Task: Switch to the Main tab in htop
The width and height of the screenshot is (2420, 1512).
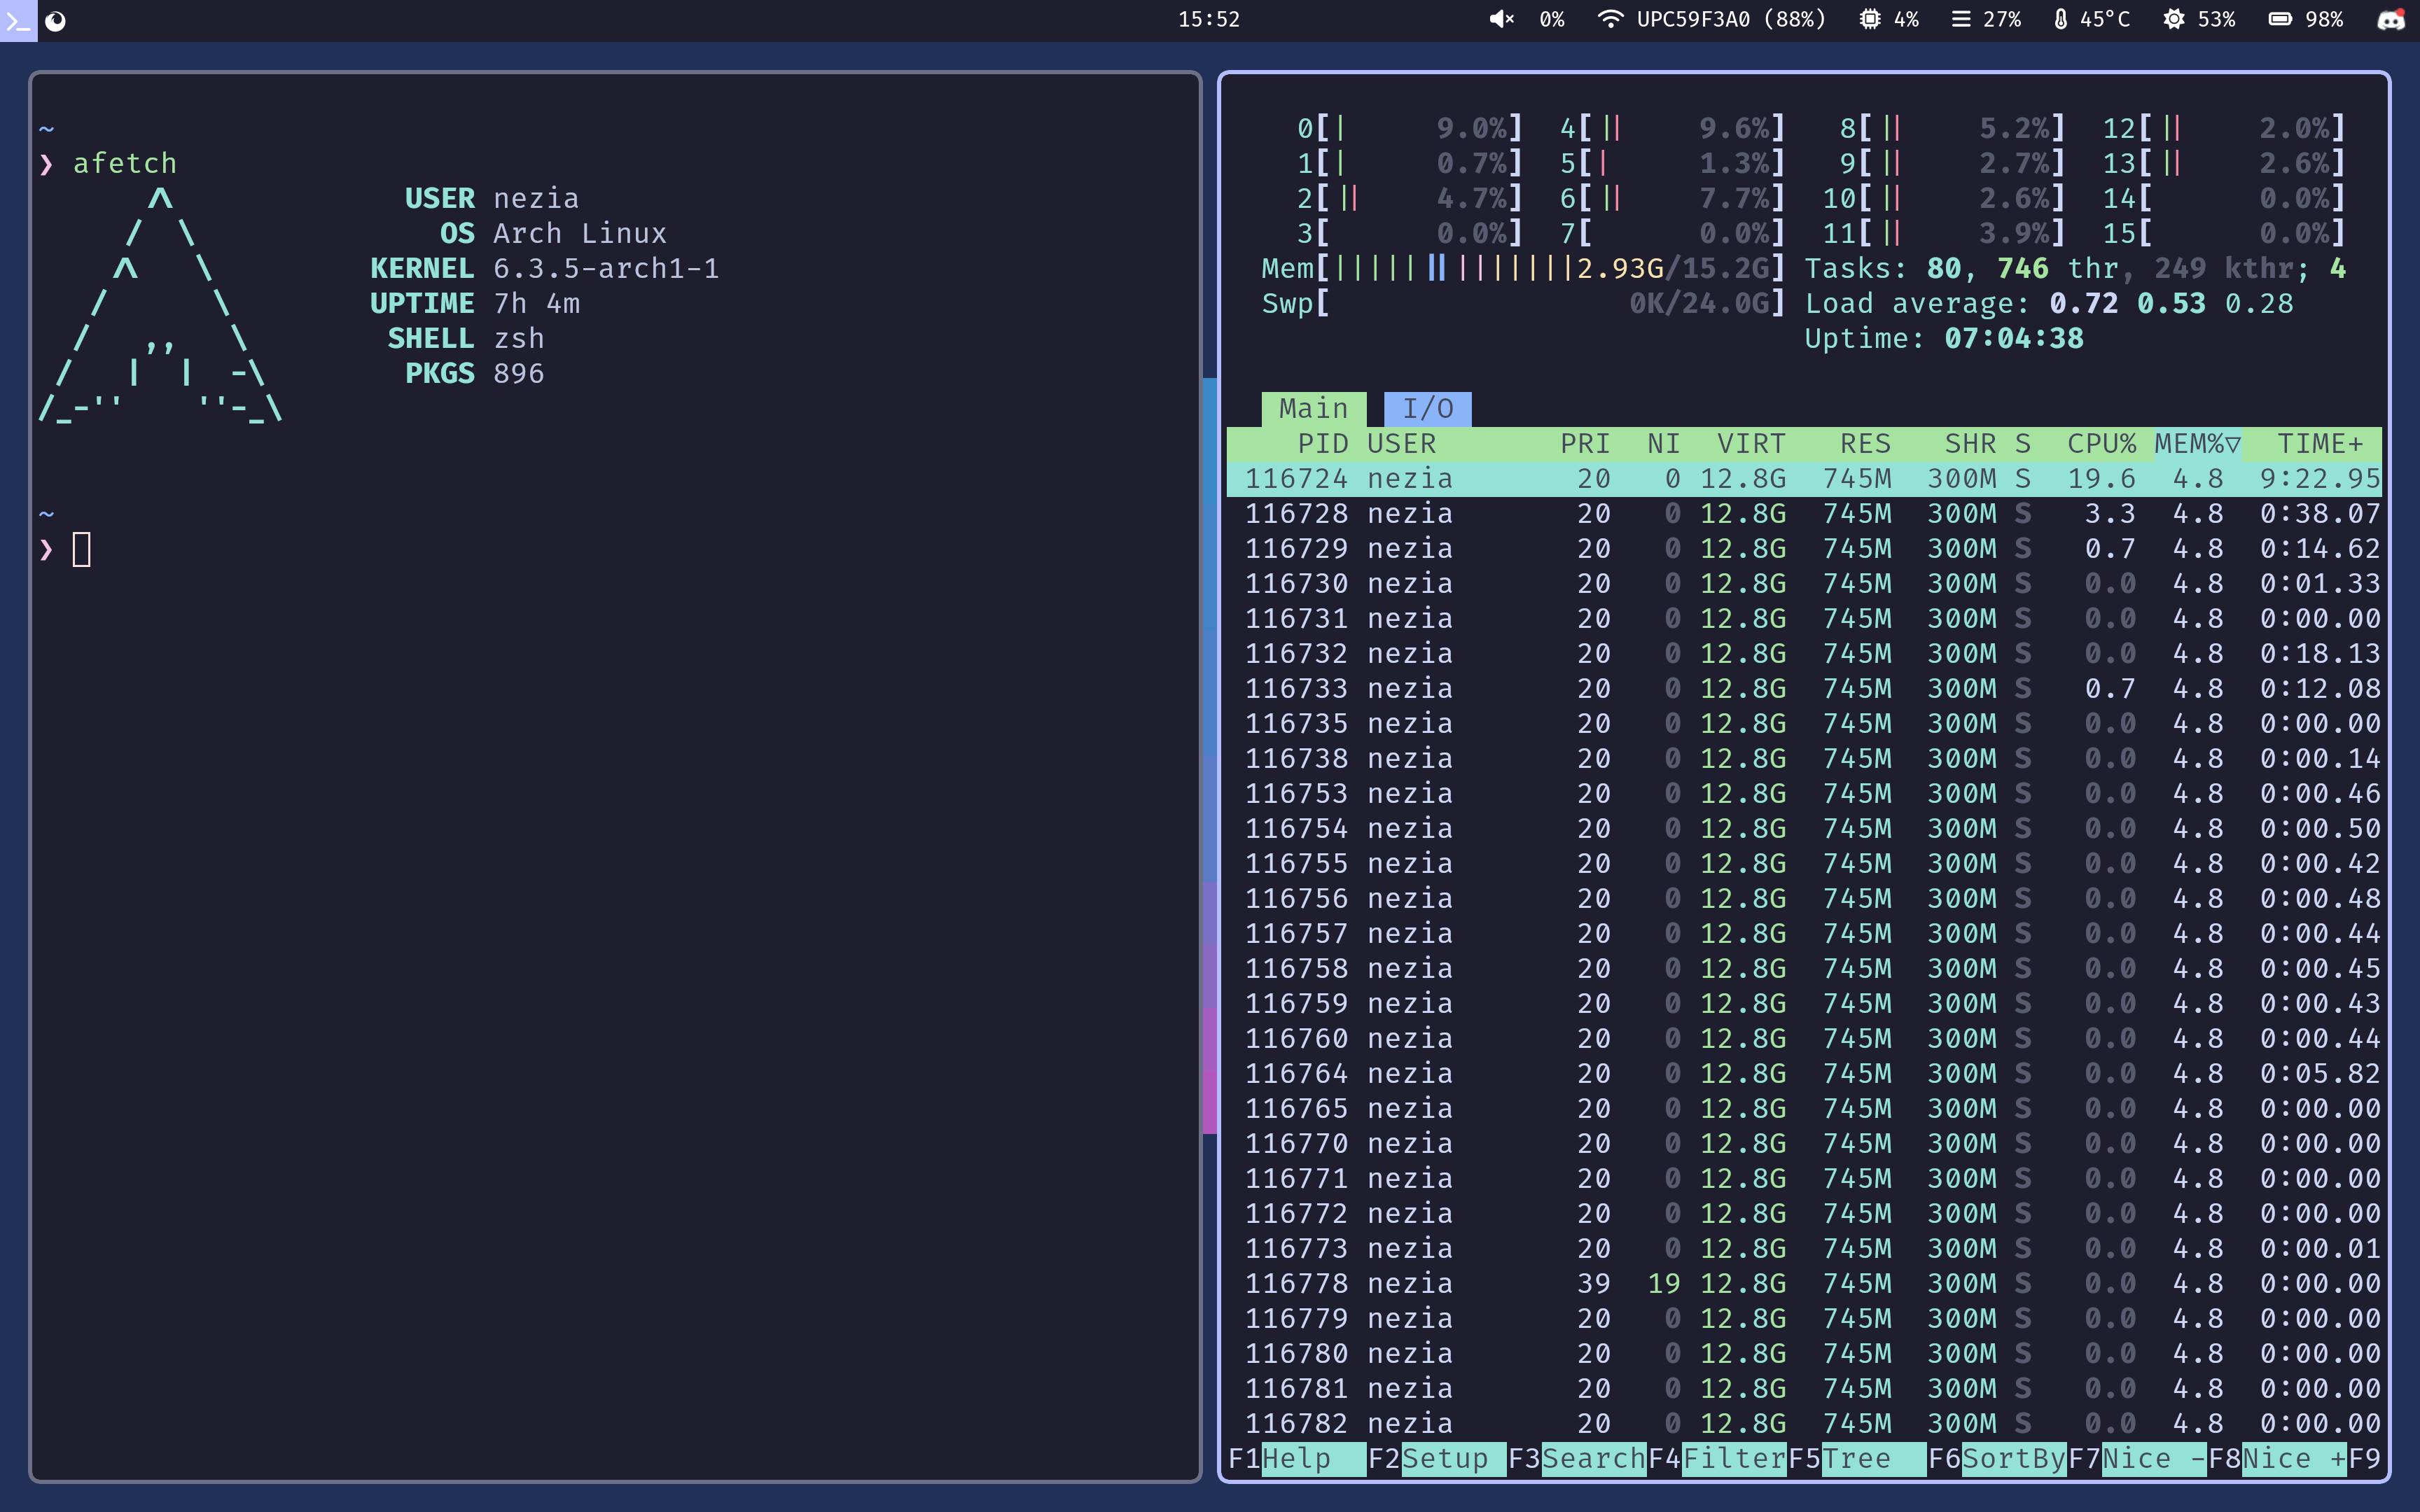Action: click(x=1312, y=406)
